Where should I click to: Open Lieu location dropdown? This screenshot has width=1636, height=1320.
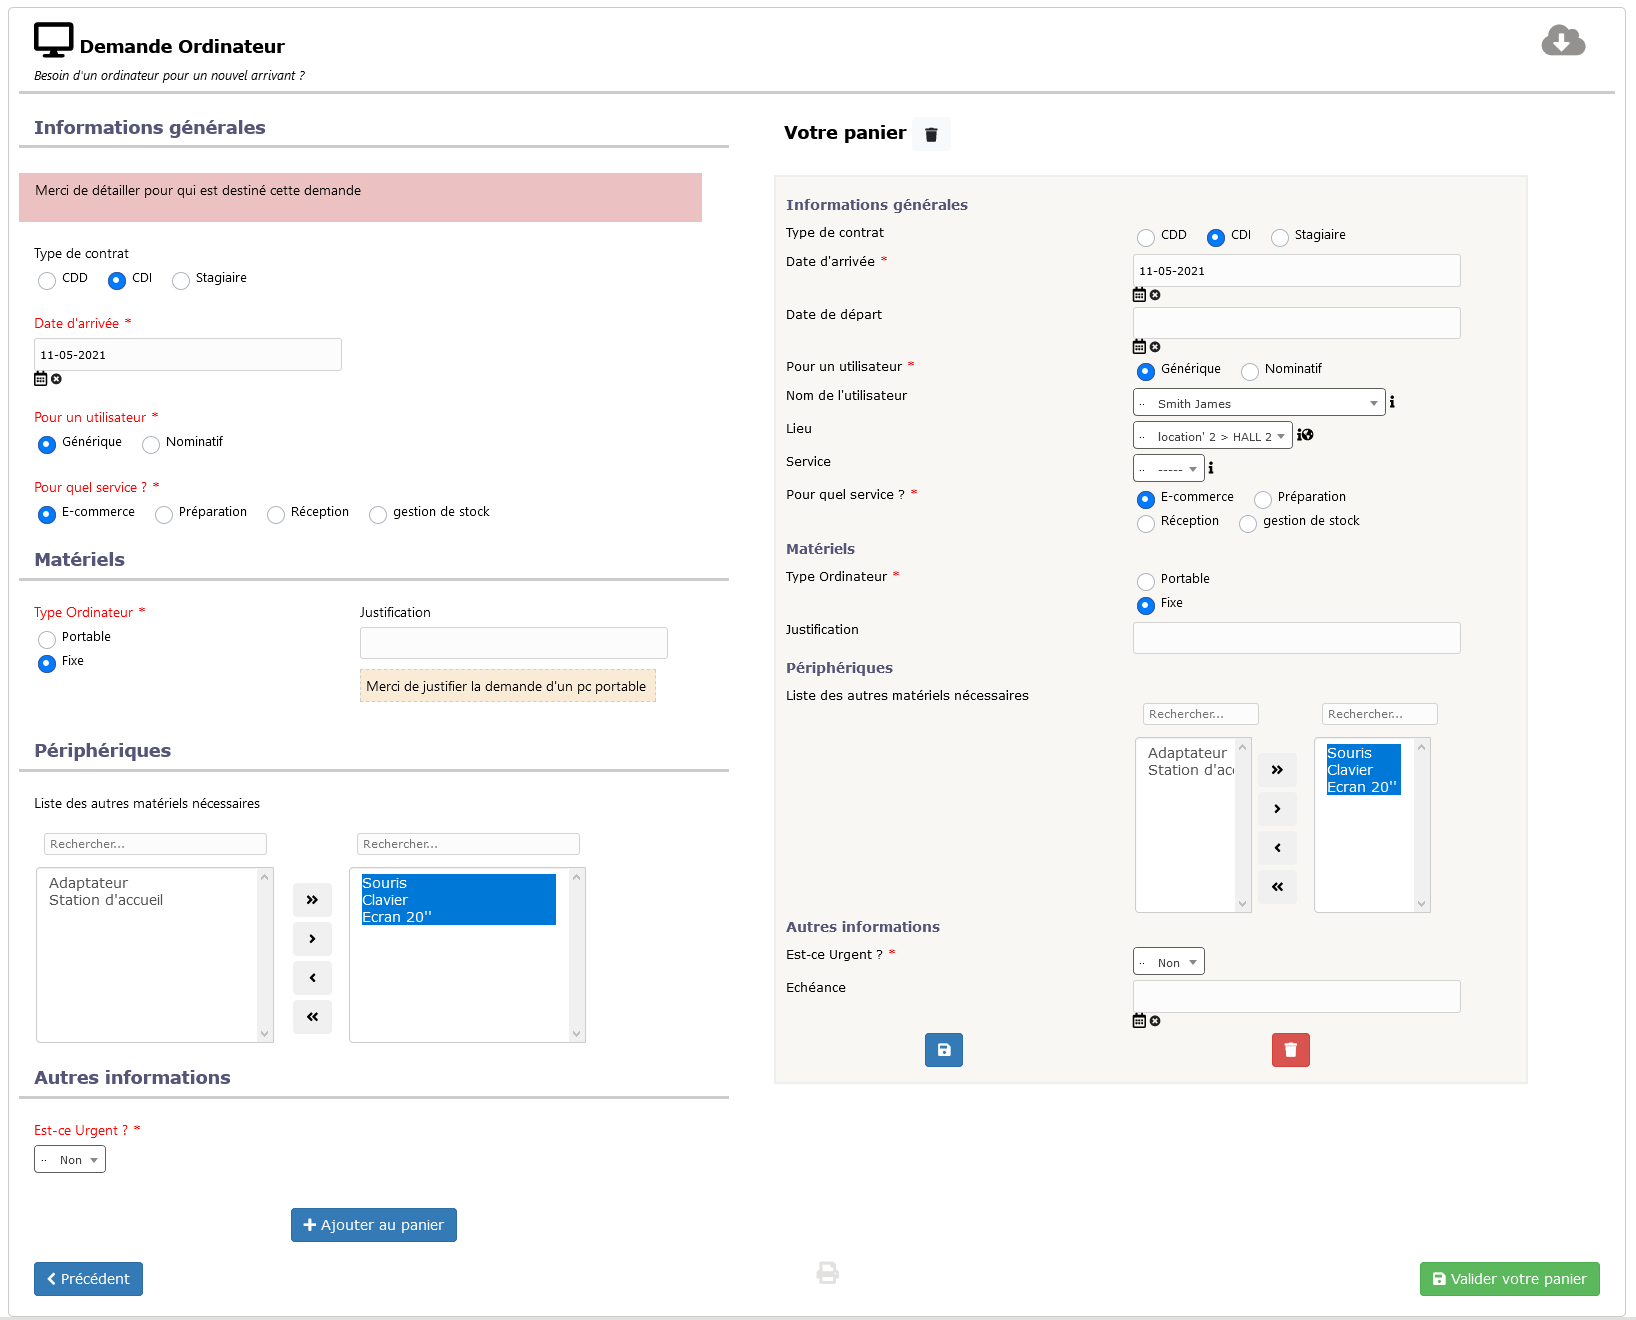1213,436
